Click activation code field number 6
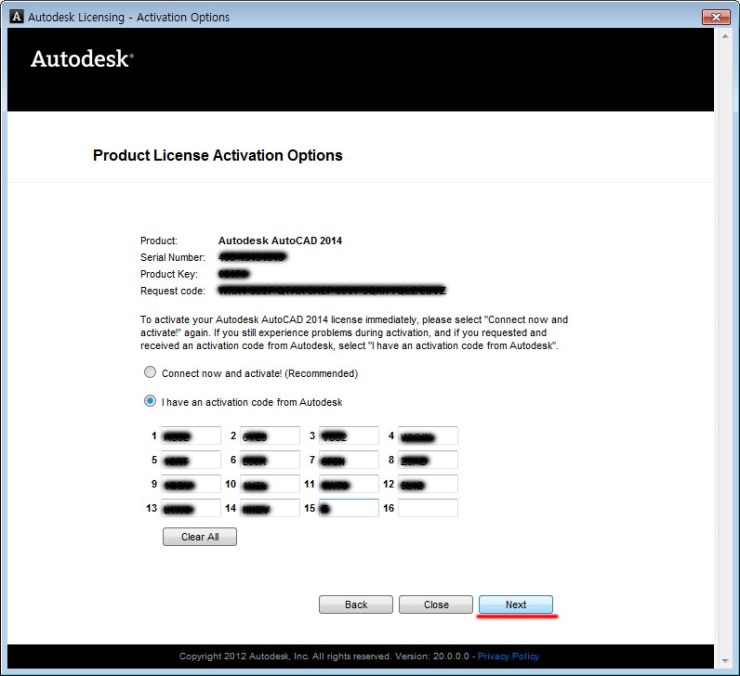This screenshot has height=676, width=740. pyautogui.click(x=269, y=460)
